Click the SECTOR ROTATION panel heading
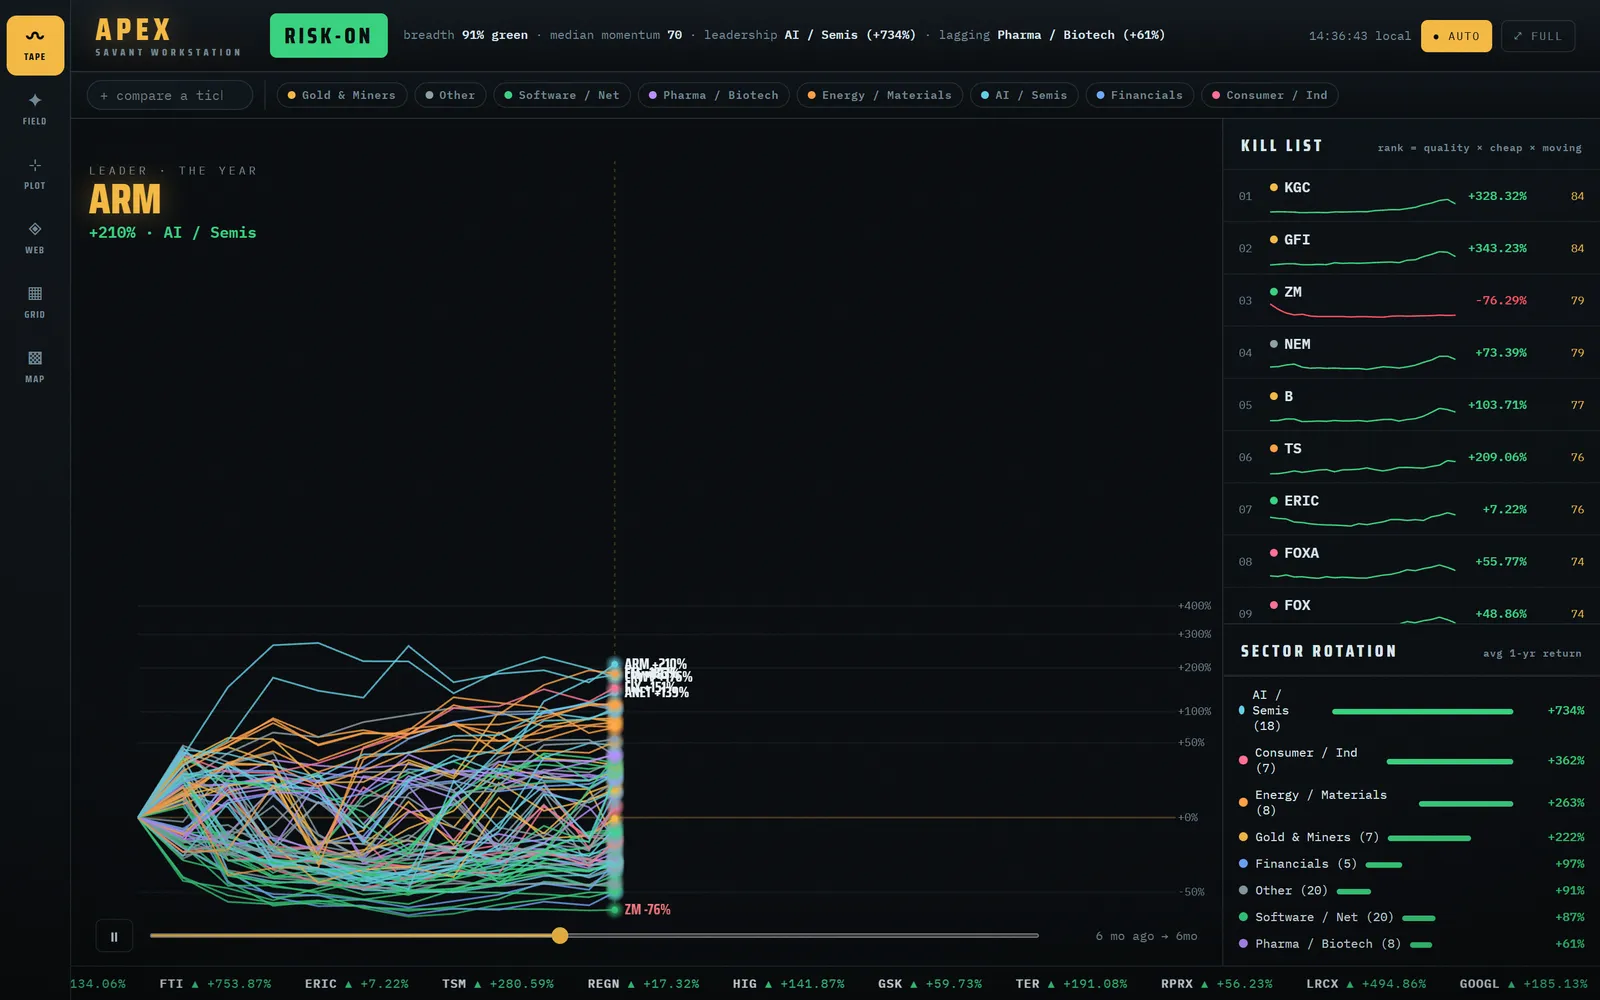 point(1318,651)
